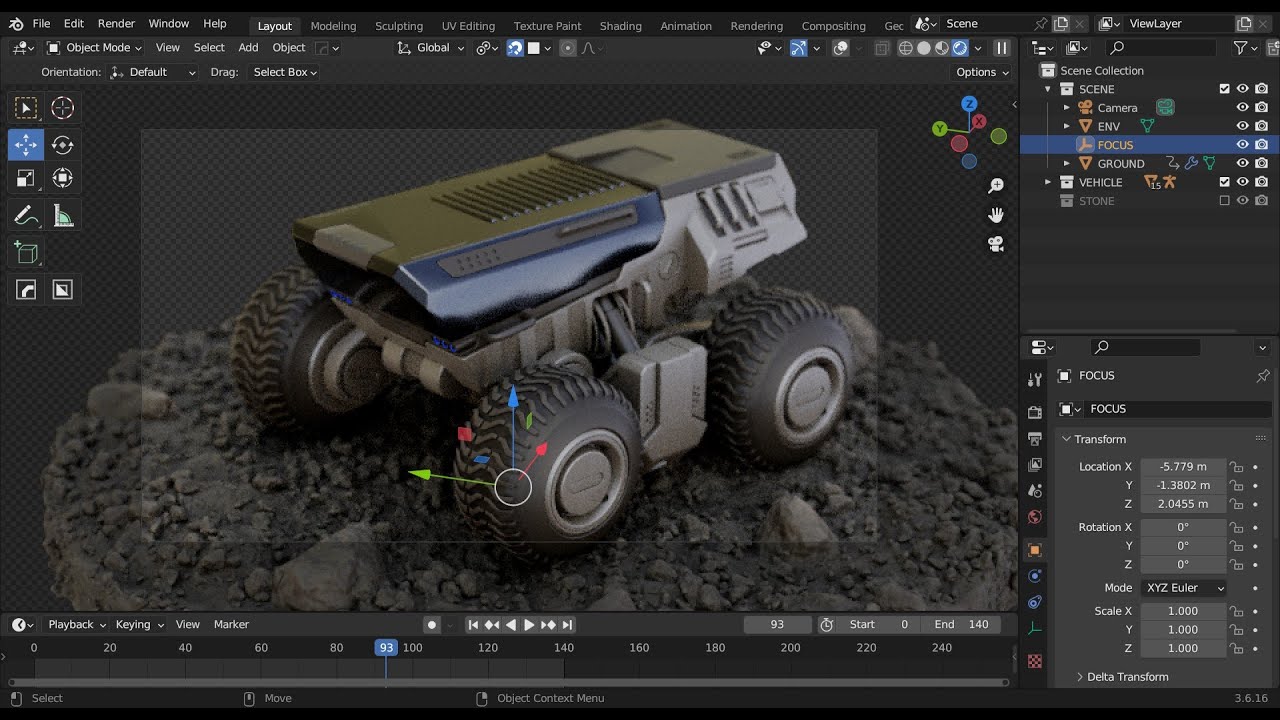
Task: Open the Output properties tab
Action: point(1035,439)
